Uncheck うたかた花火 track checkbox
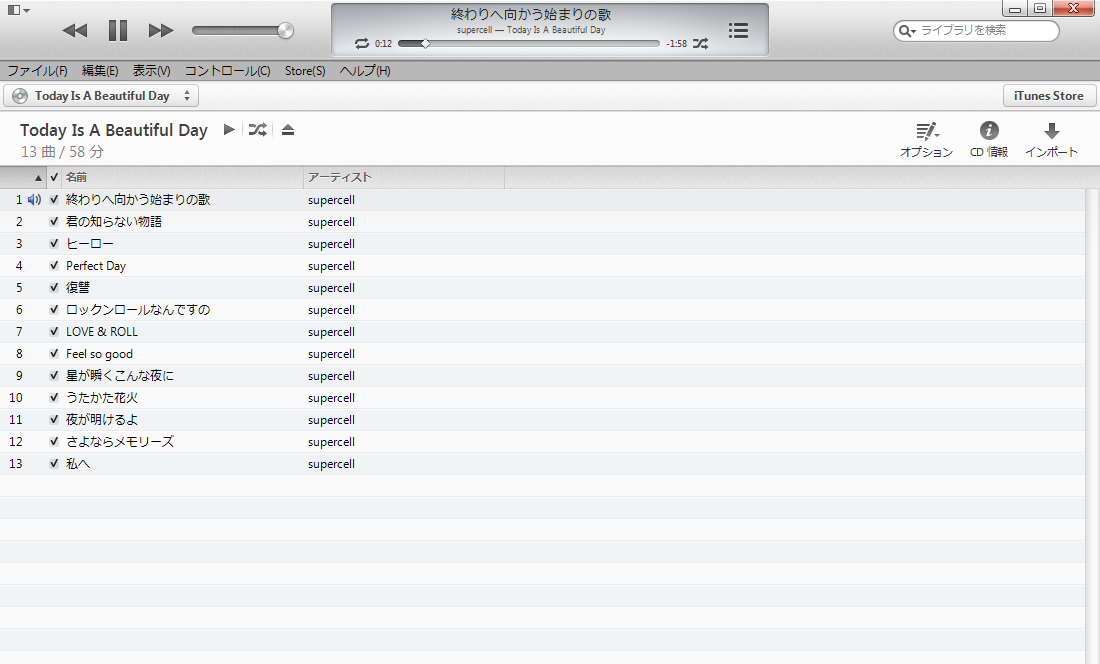Screen dimensions: 1100x664 click(x=54, y=398)
